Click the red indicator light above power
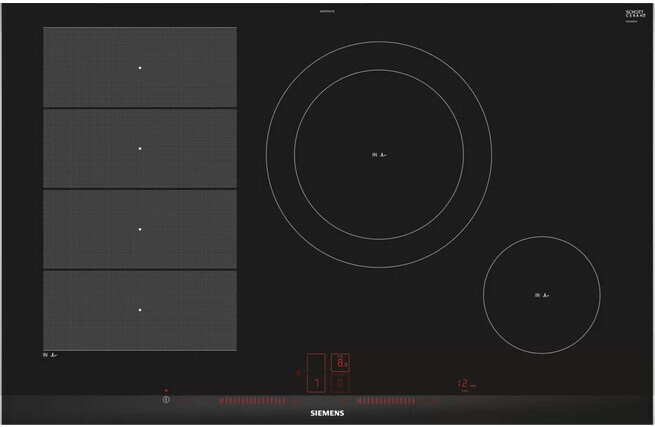 pyautogui.click(x=166, y=390)
